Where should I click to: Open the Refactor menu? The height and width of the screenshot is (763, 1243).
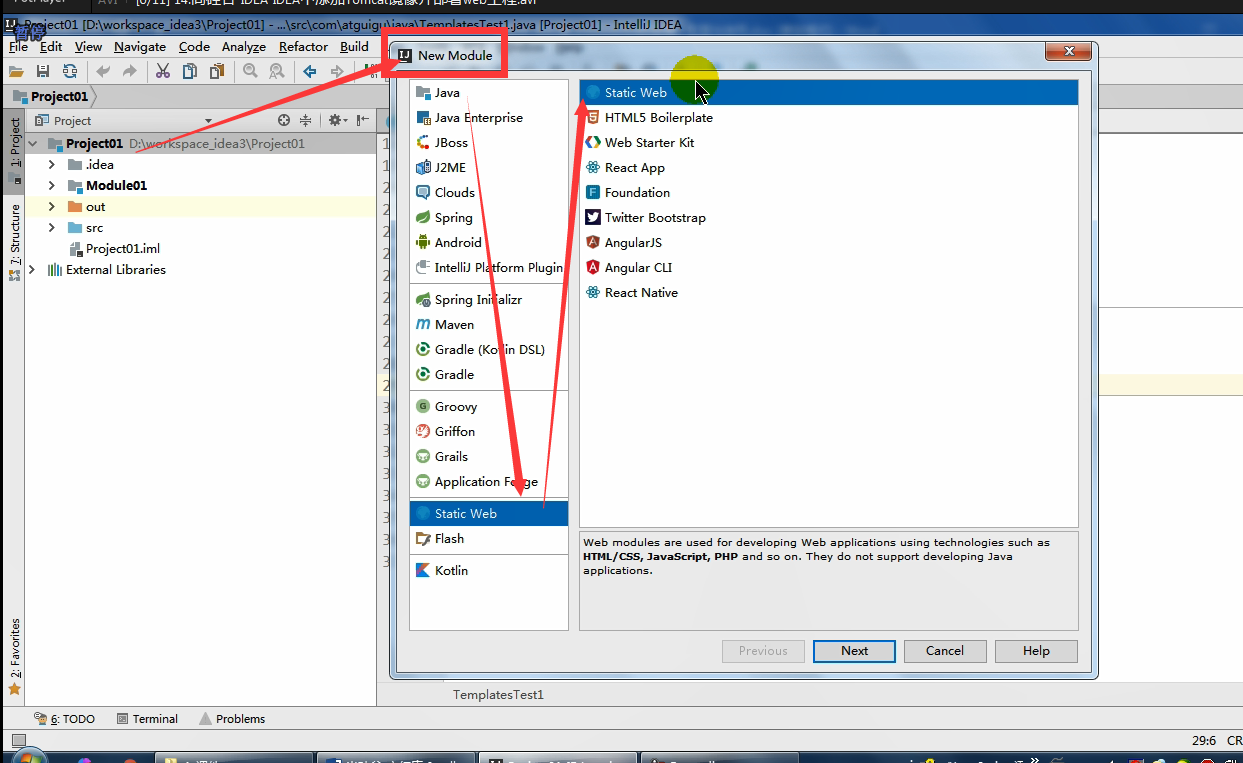pyautogui.click(x=303, y=47)
